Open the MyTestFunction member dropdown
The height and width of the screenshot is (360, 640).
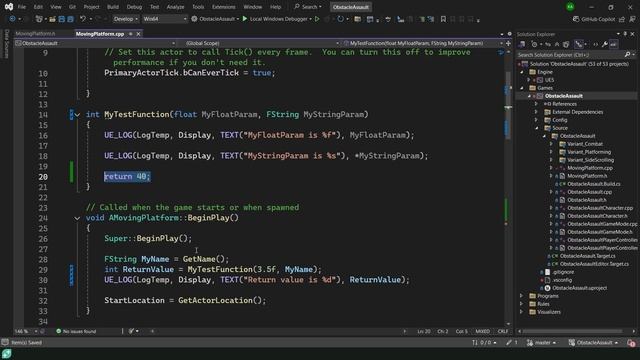click(423, 43)
